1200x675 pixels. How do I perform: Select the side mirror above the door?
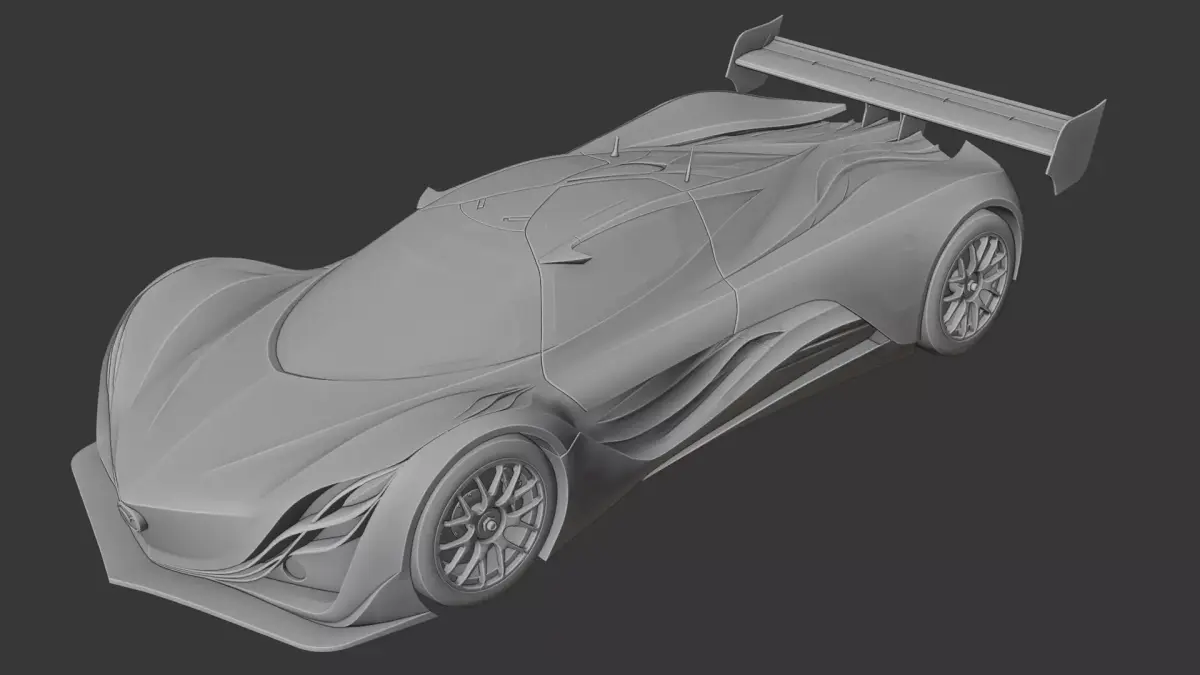tap(566, 259)
